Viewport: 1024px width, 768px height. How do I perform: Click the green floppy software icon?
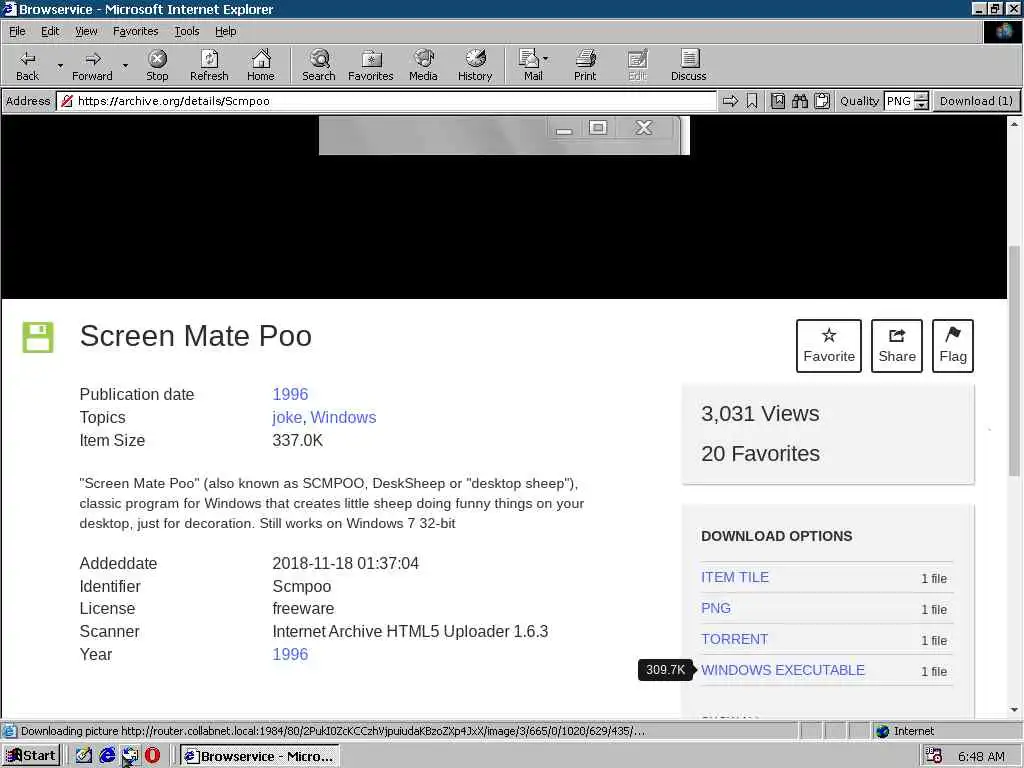(38, 337)
